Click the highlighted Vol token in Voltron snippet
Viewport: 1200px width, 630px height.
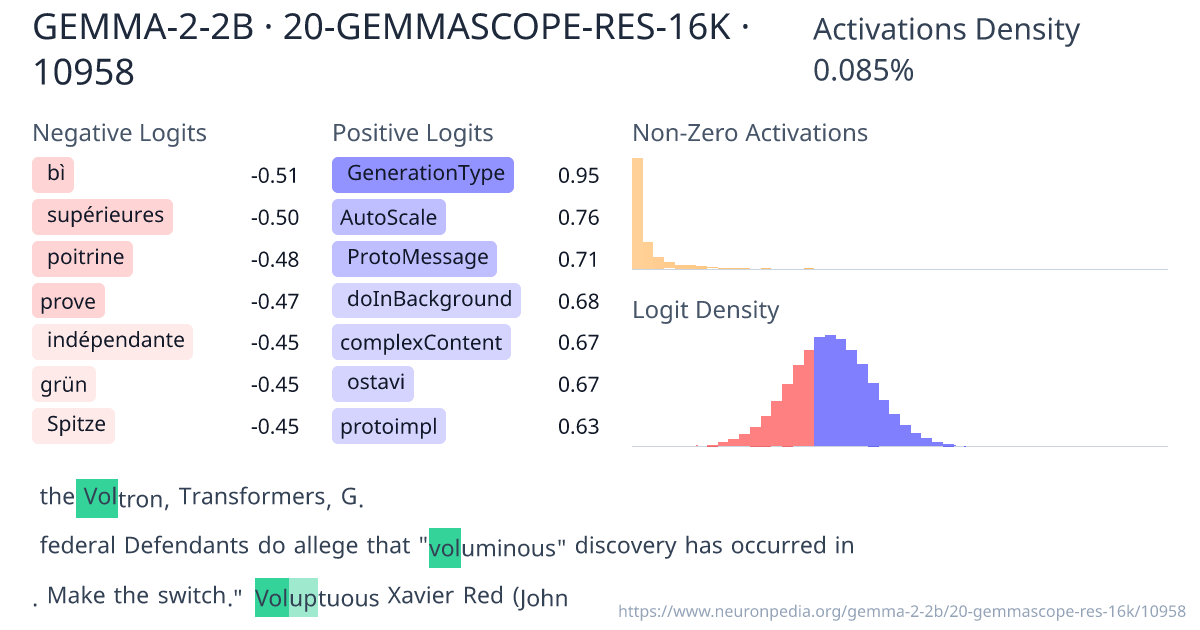pyautogui.click(x=96, y=497)
